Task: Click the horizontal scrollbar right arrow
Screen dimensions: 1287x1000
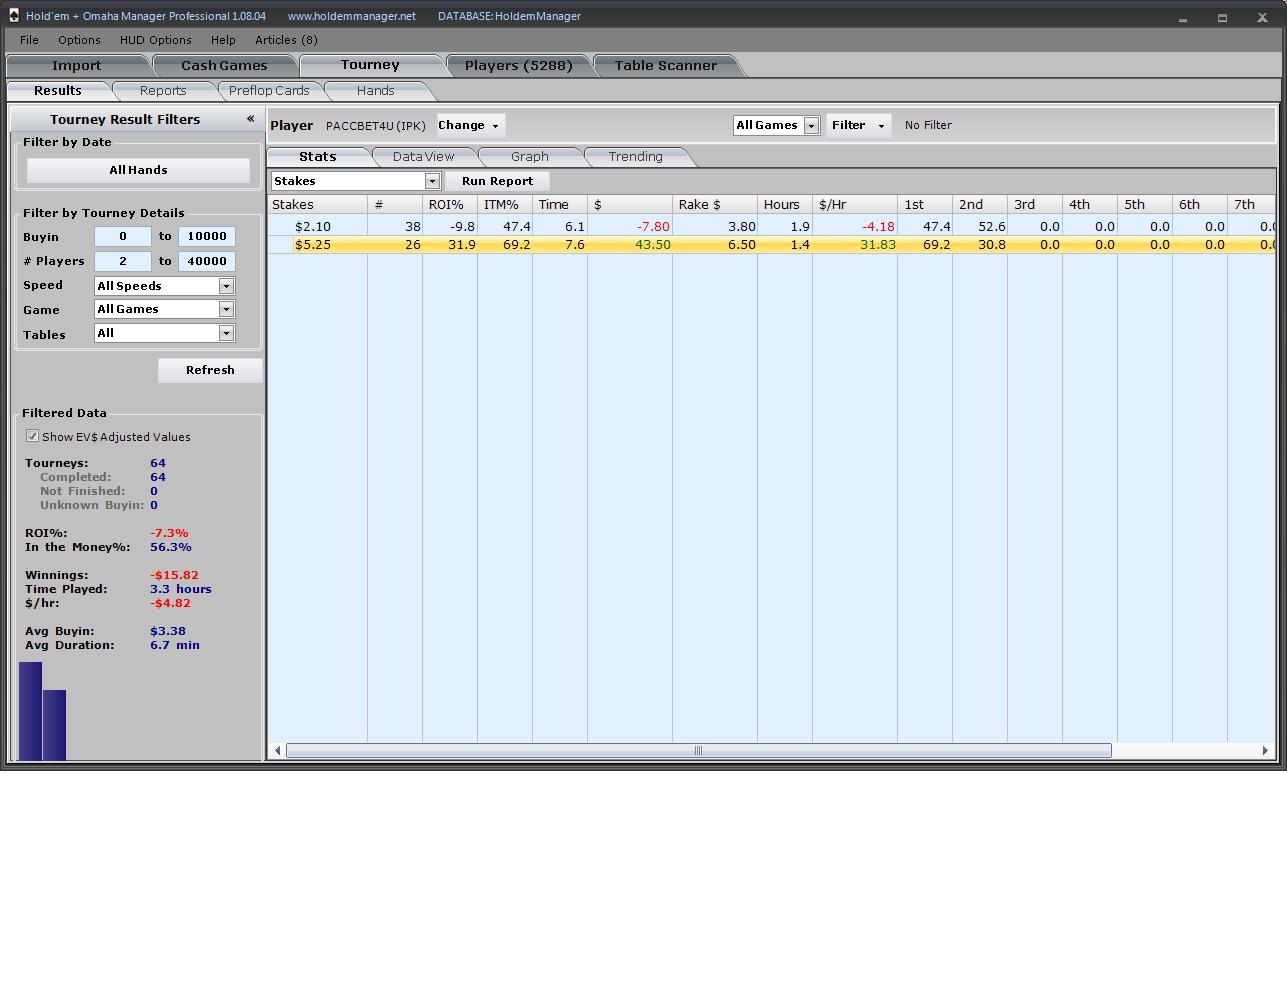Action: click(1265, 750)
